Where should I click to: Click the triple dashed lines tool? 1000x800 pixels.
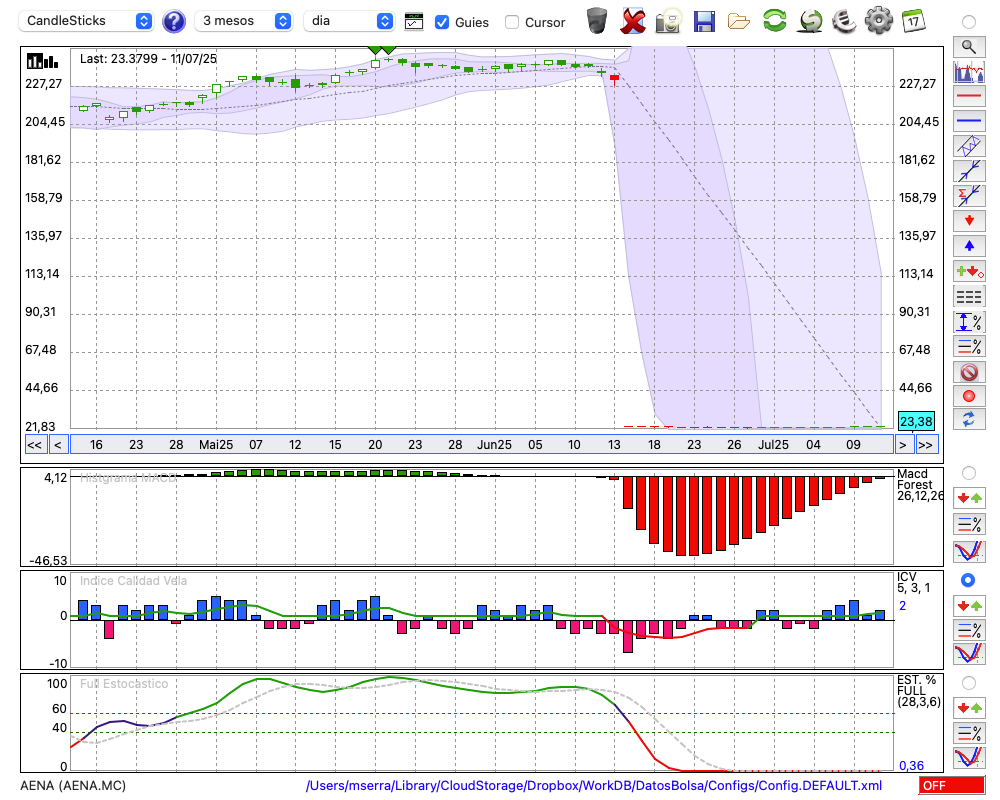tap(969, 296)
